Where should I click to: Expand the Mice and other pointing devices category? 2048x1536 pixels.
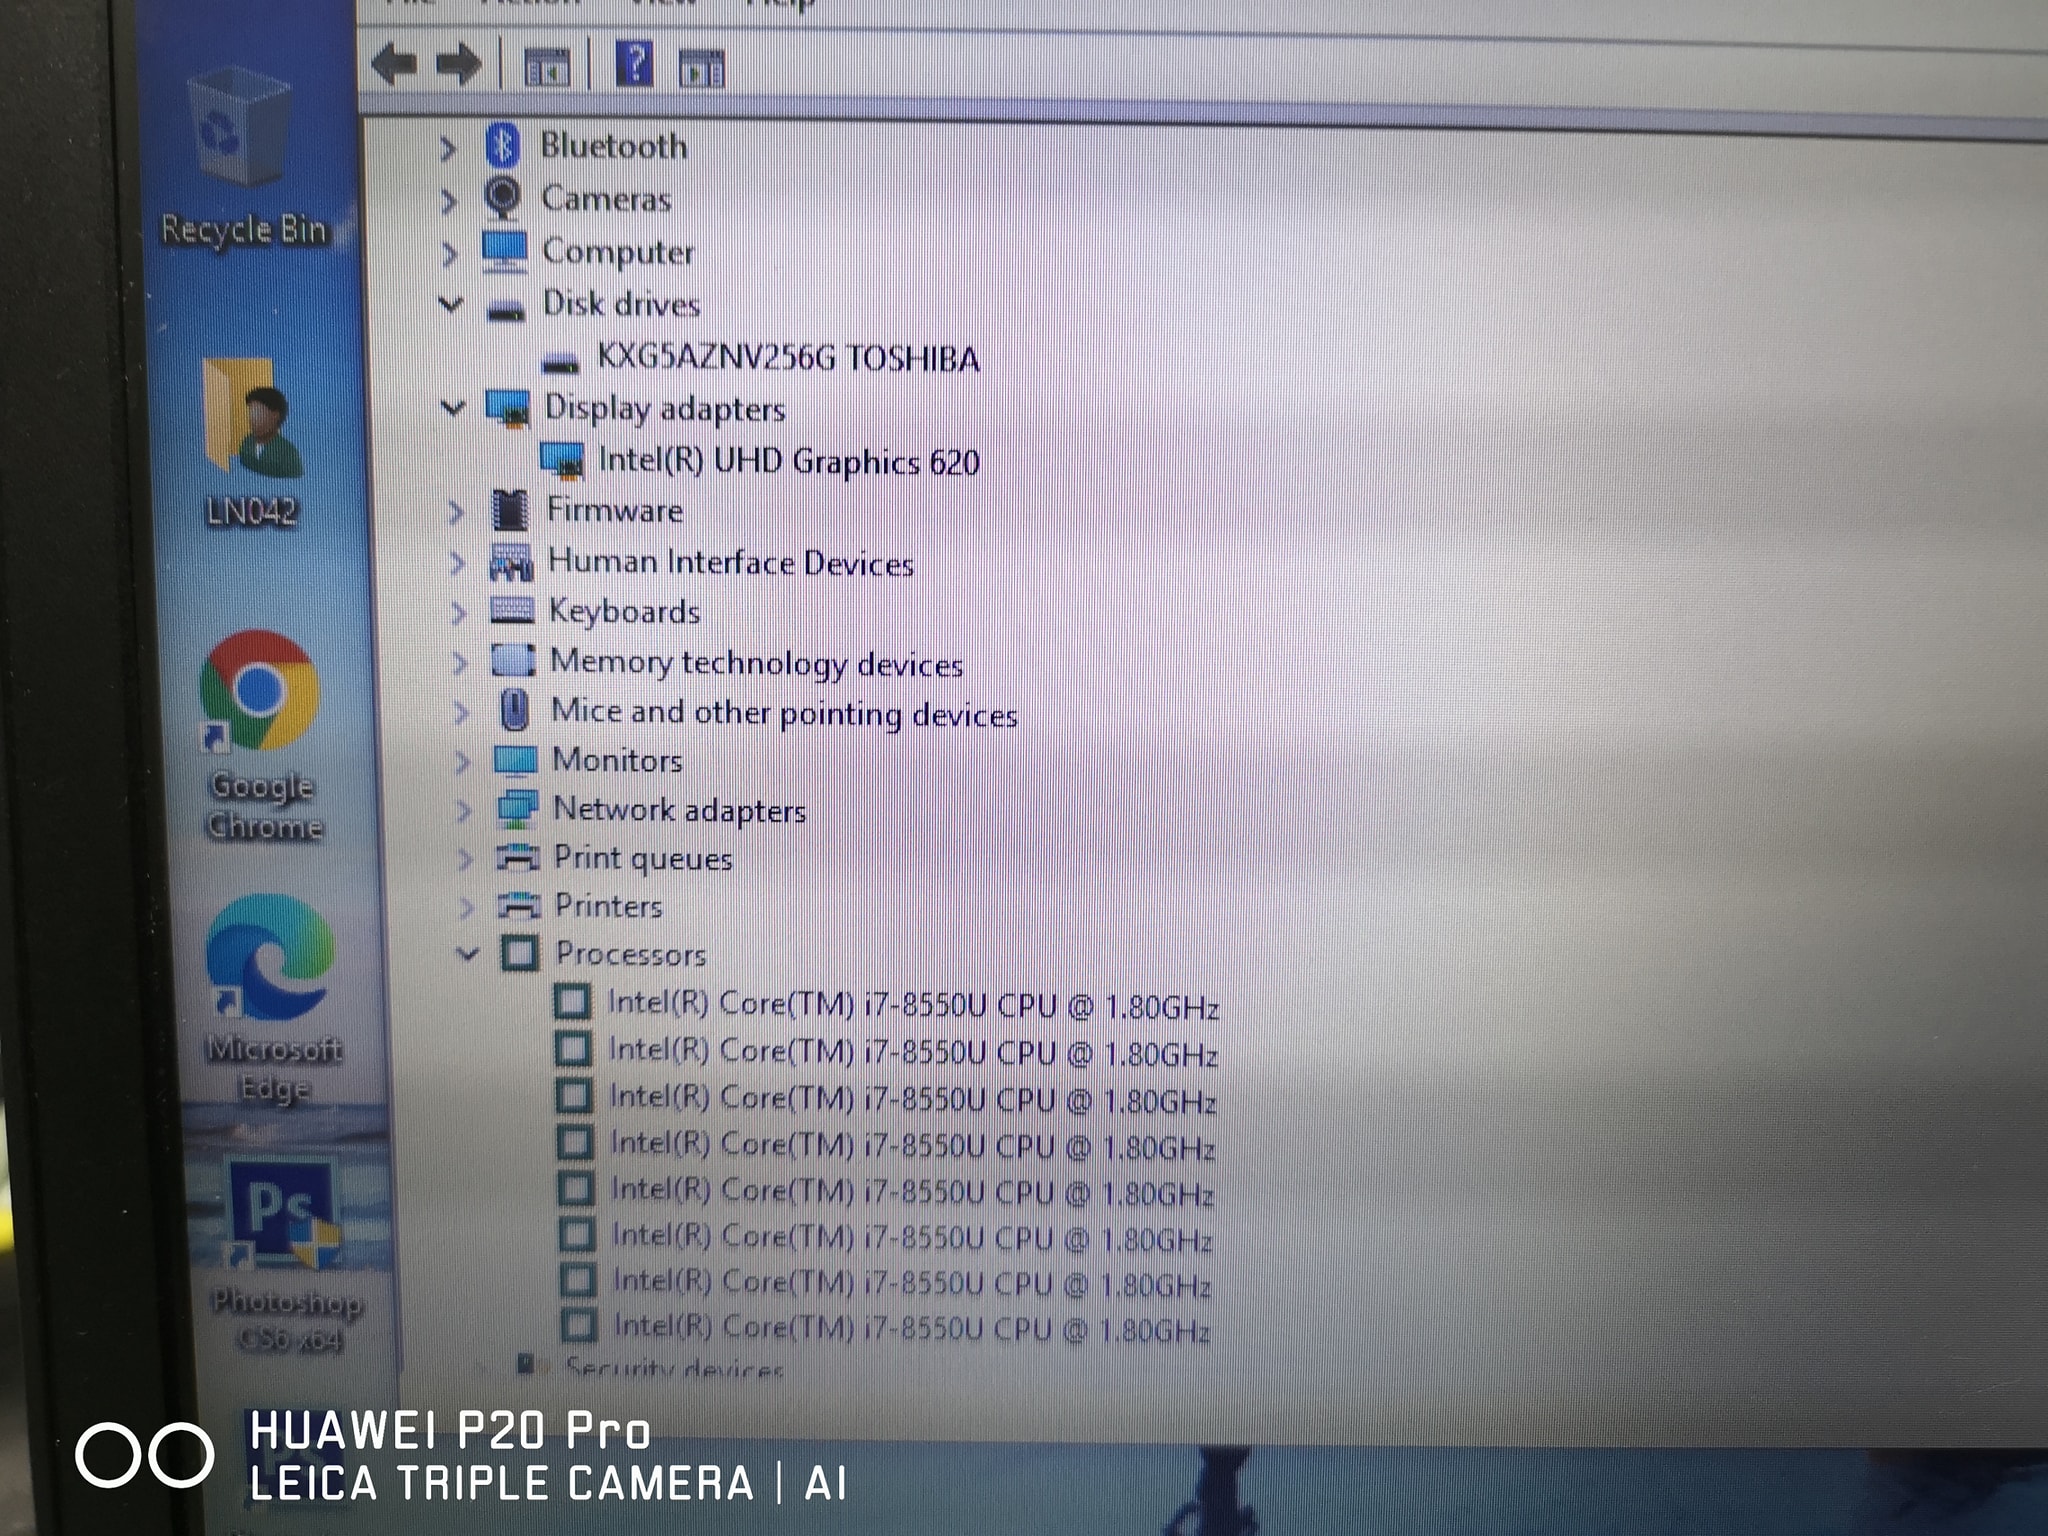460,713
